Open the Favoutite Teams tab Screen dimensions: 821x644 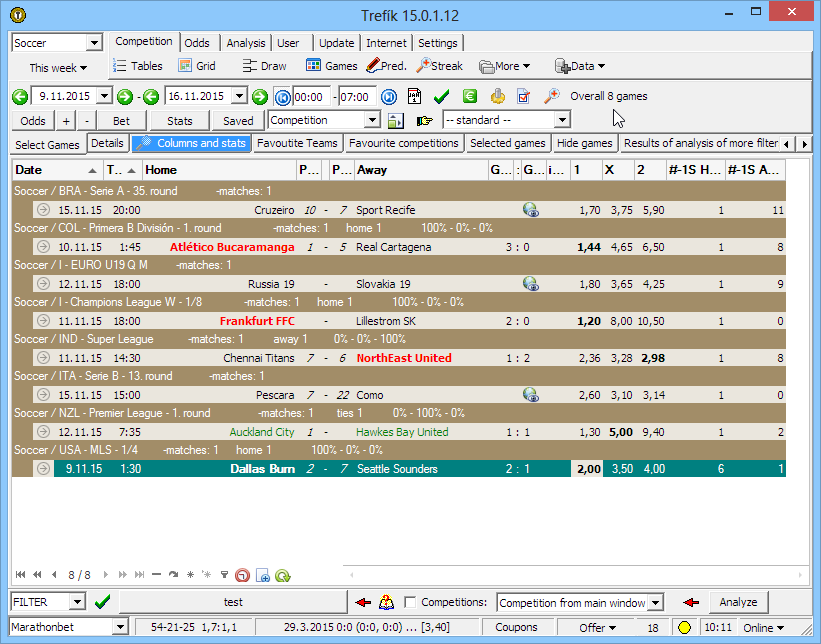click(297, 143)
